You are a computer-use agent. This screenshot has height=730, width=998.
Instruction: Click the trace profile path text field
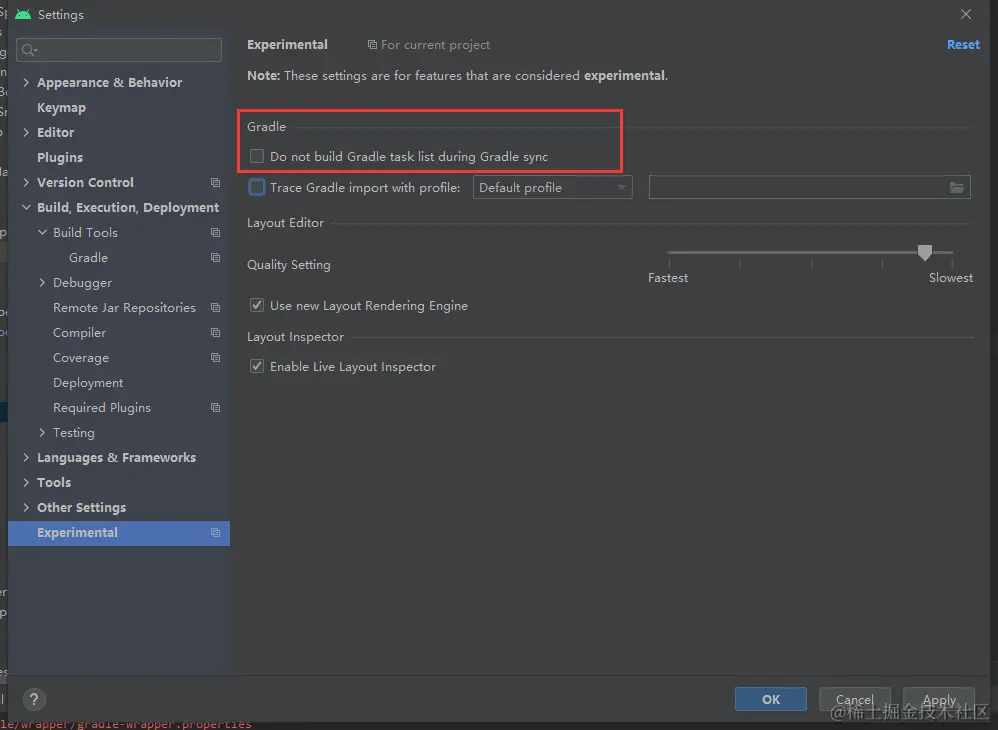coord(810,187)
